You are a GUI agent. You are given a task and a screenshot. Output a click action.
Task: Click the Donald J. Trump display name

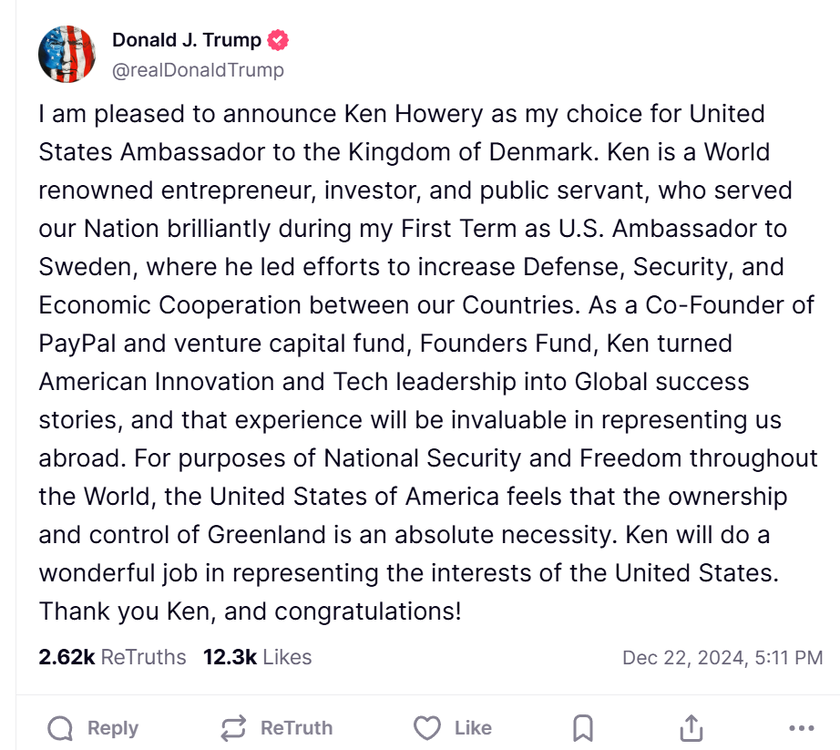pos(187,41)
